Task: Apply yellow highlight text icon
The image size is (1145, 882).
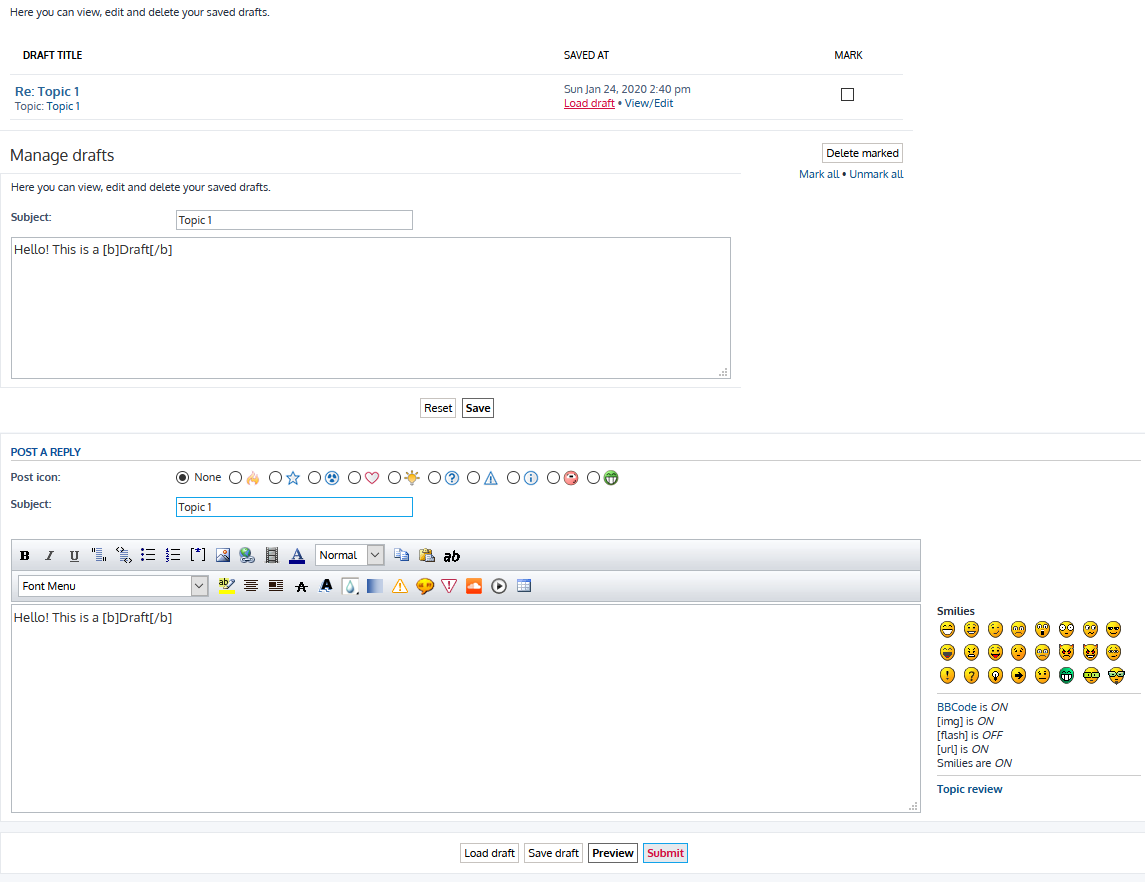Action: coord(226,586)
